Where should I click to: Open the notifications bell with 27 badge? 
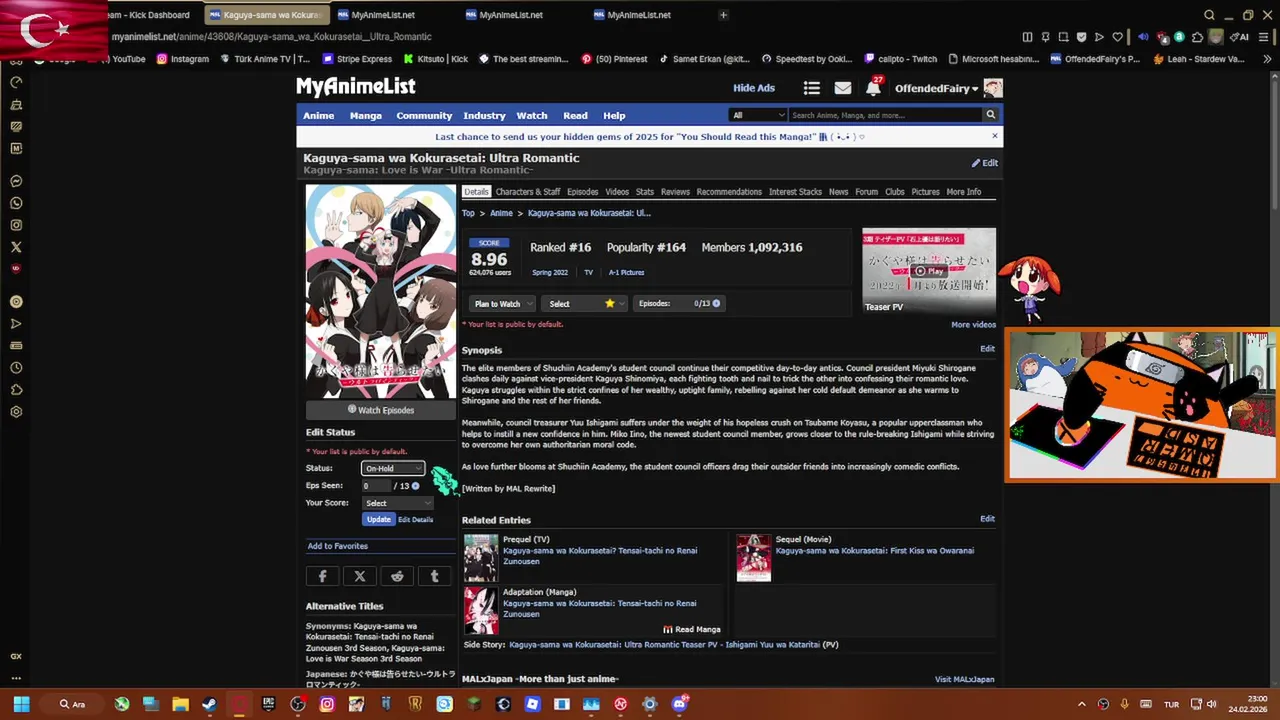point(873,88)
